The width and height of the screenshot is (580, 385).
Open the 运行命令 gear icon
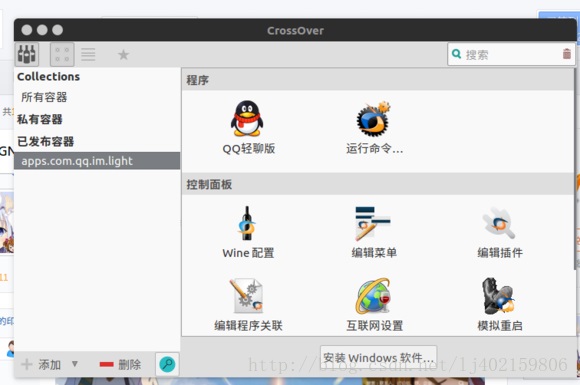(374, 119)
